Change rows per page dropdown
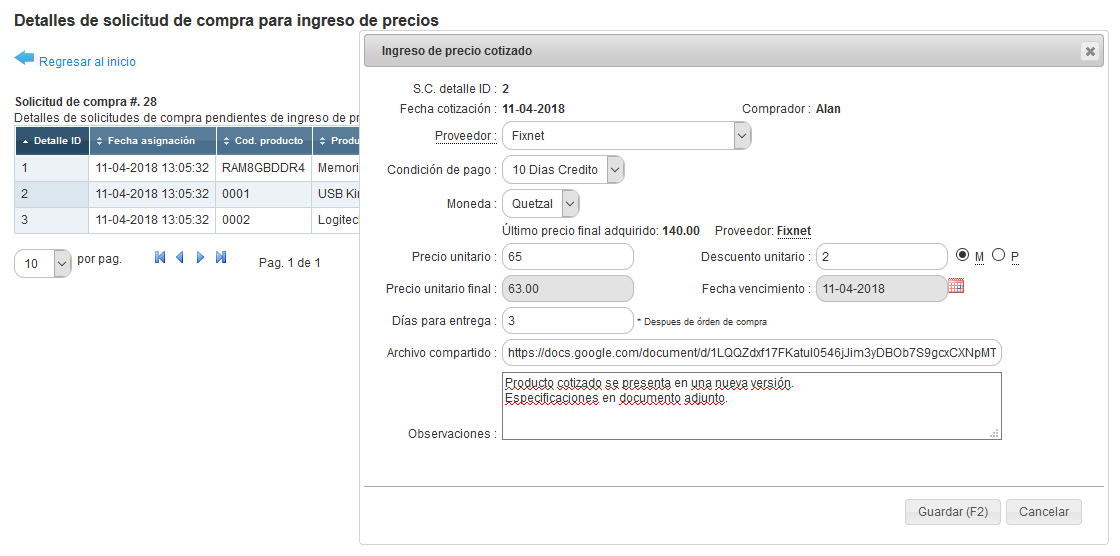 tap(61, 263)
